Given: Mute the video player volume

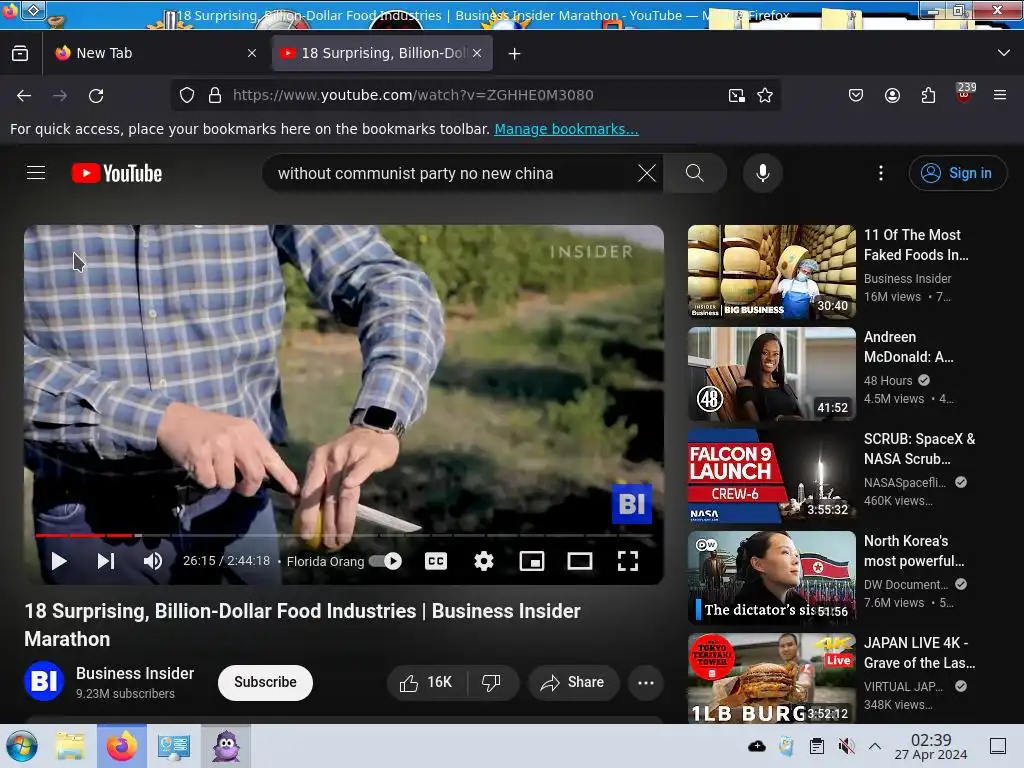Looking at the screenshot, I should pos(153,561).
